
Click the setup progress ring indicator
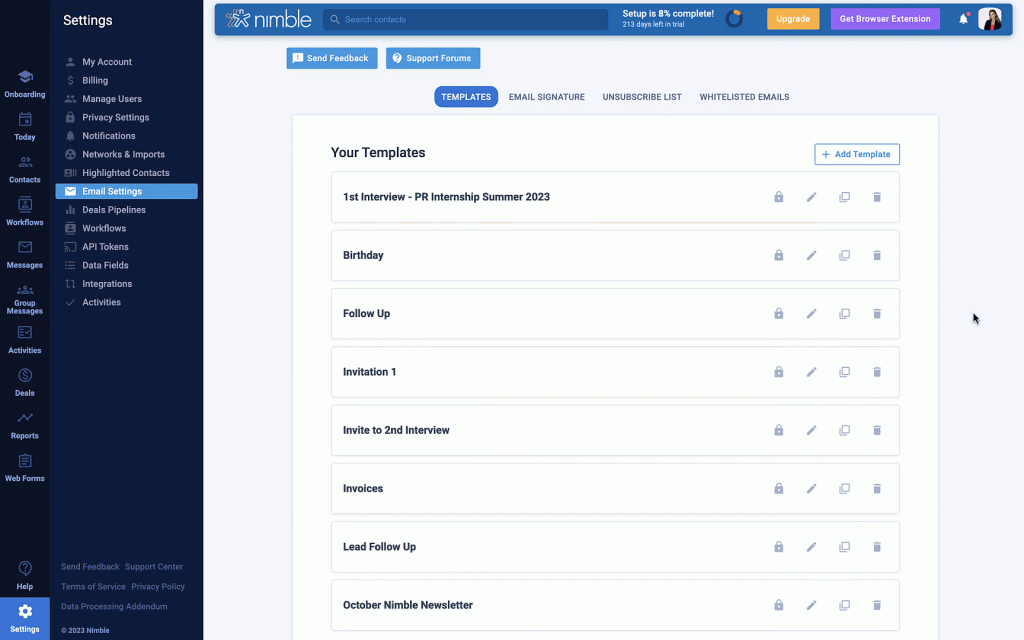point(734,19)
